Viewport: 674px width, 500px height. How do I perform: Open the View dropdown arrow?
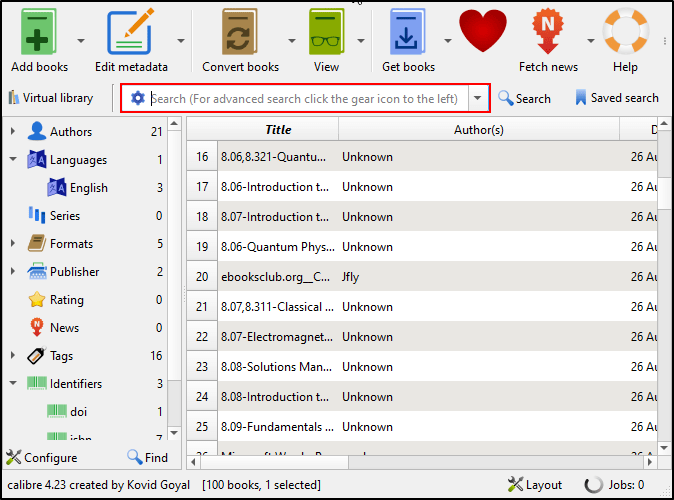pos(361,41)
